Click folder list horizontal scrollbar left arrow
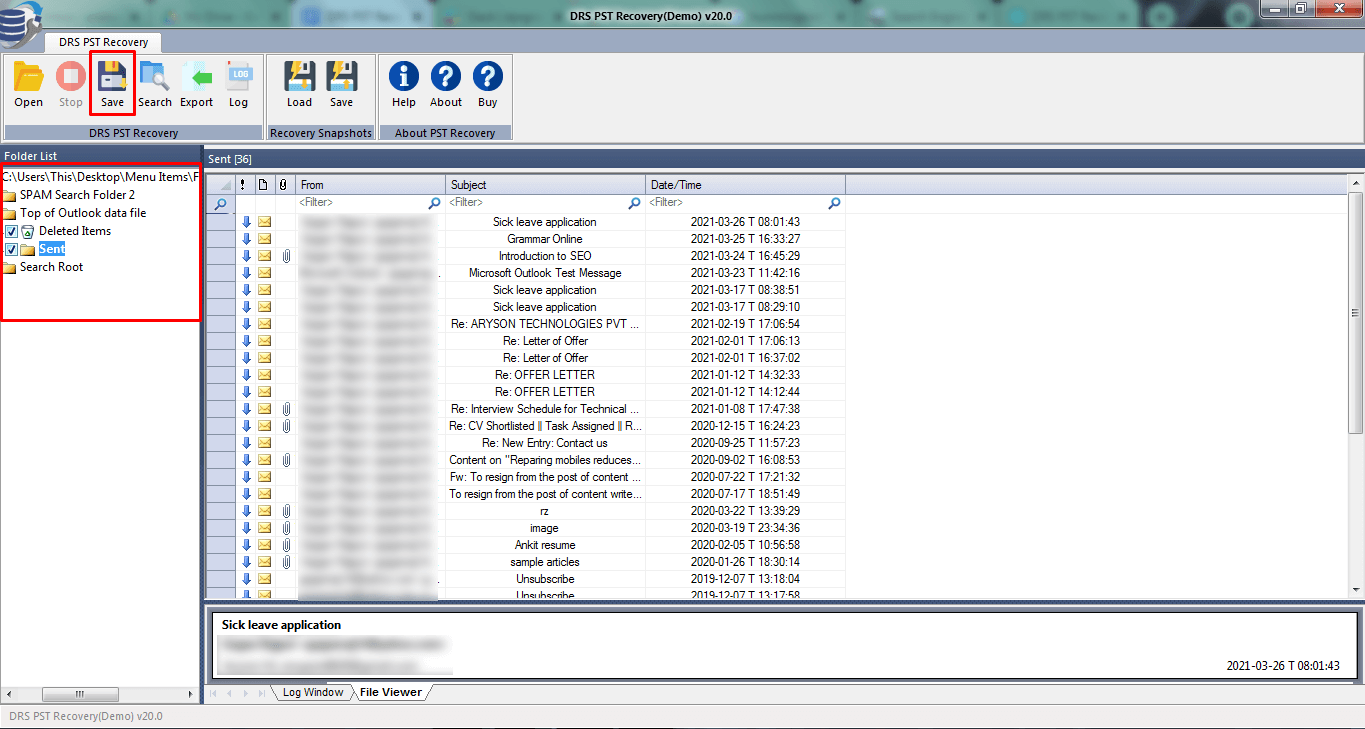This screenshot has width=1365, height=729. 8,693
